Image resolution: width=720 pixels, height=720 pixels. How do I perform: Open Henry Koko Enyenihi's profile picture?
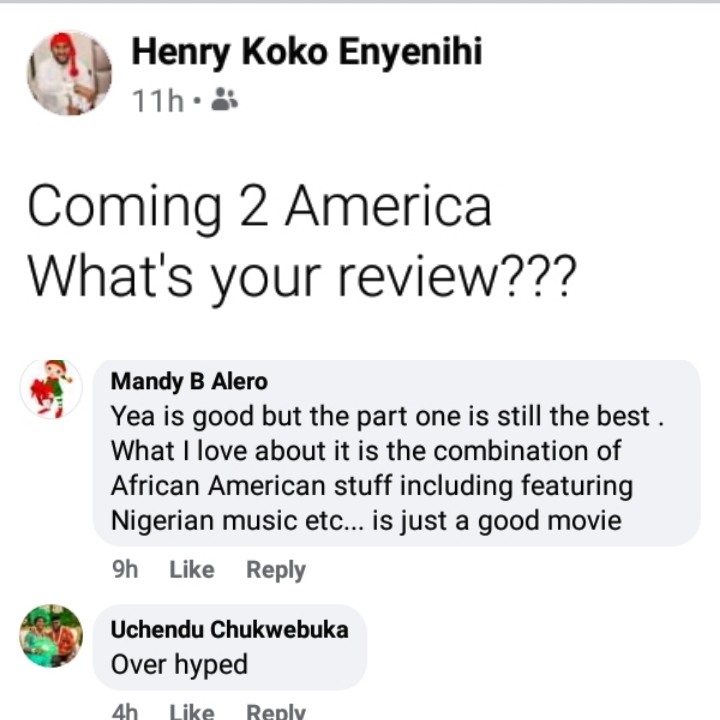pyautogui.click(x=69, y=73)
